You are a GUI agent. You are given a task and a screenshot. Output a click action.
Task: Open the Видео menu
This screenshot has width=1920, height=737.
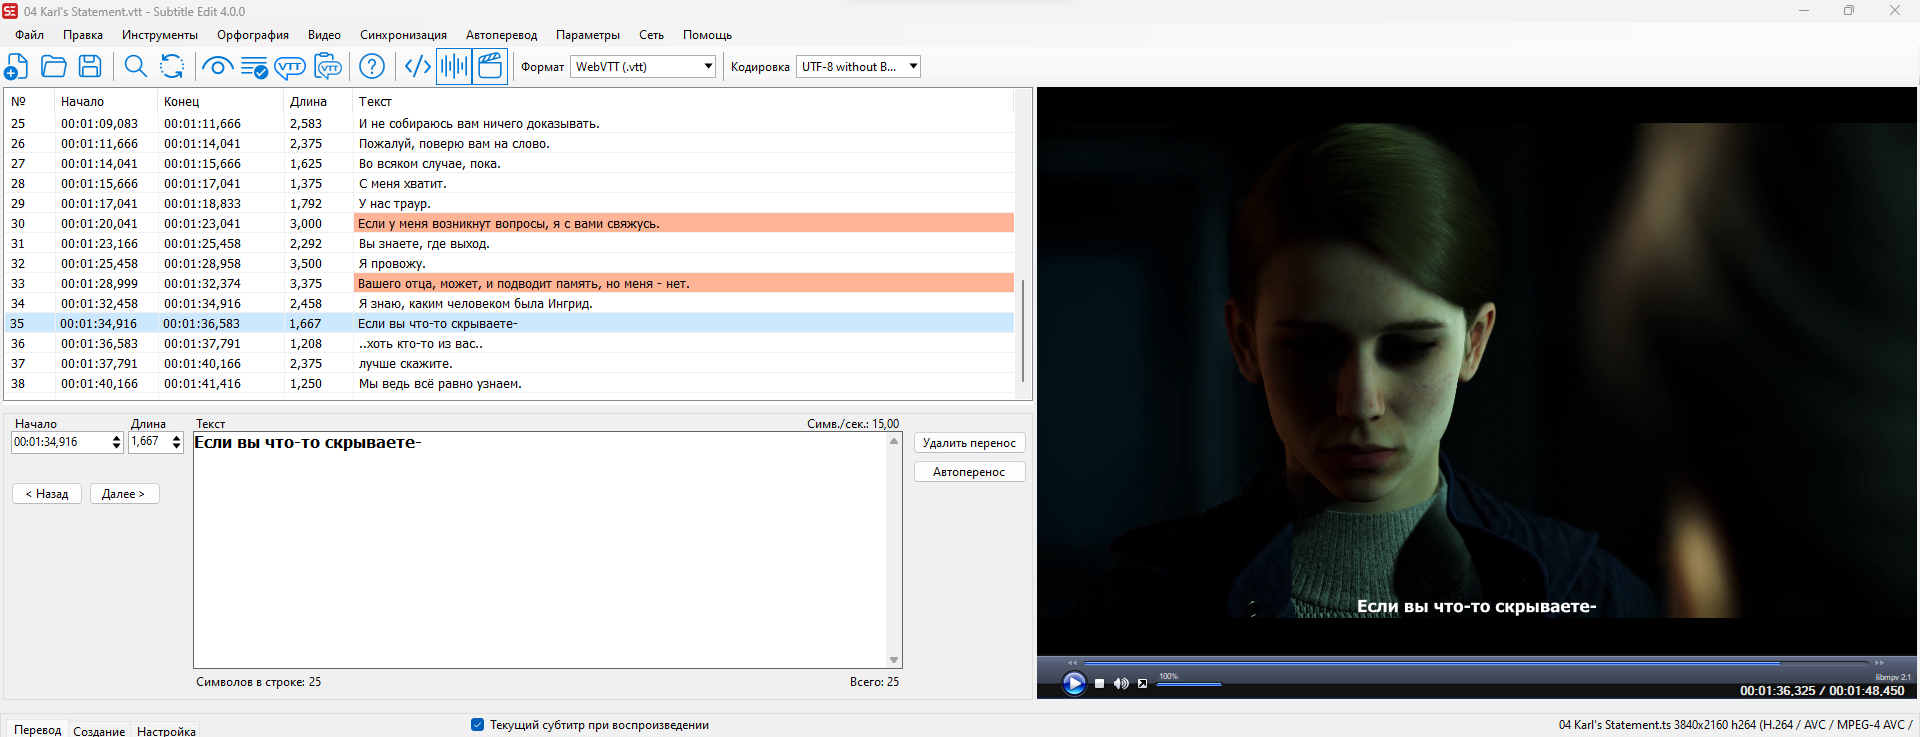(x=324, y=35)
